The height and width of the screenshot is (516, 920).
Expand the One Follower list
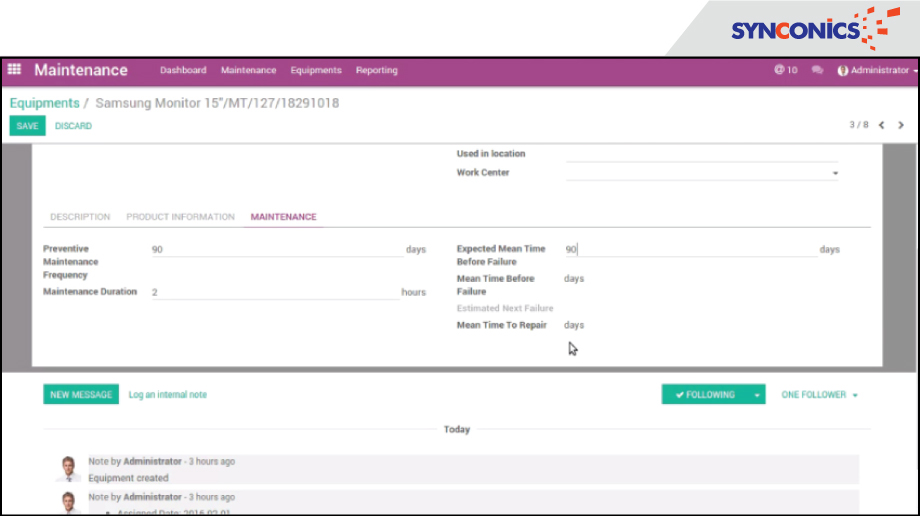point(819,394)
